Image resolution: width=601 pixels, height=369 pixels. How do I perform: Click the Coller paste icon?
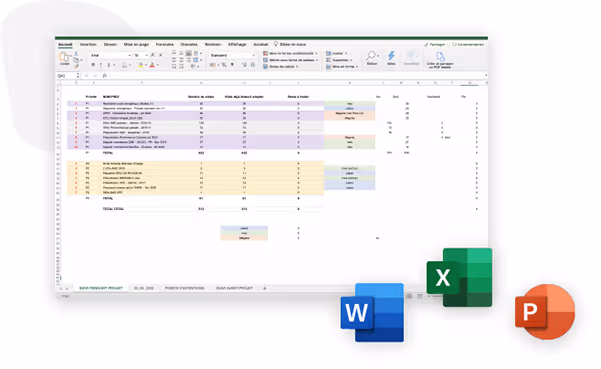64,57
